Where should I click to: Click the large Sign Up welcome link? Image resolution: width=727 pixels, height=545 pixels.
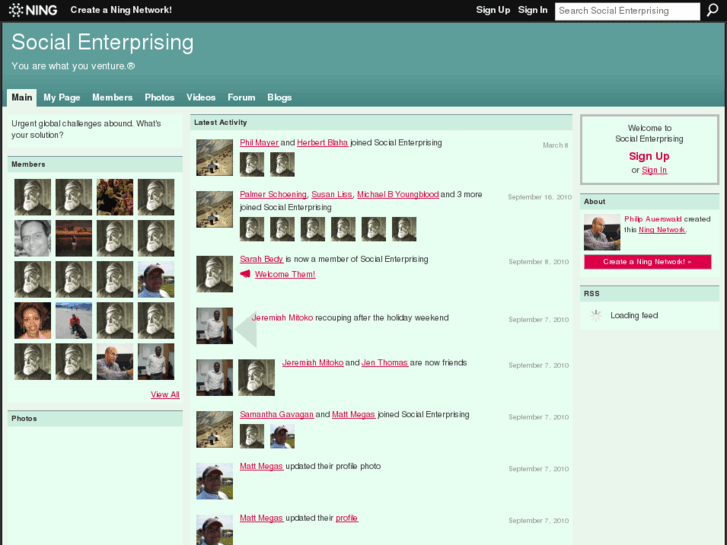click(649, 156)
